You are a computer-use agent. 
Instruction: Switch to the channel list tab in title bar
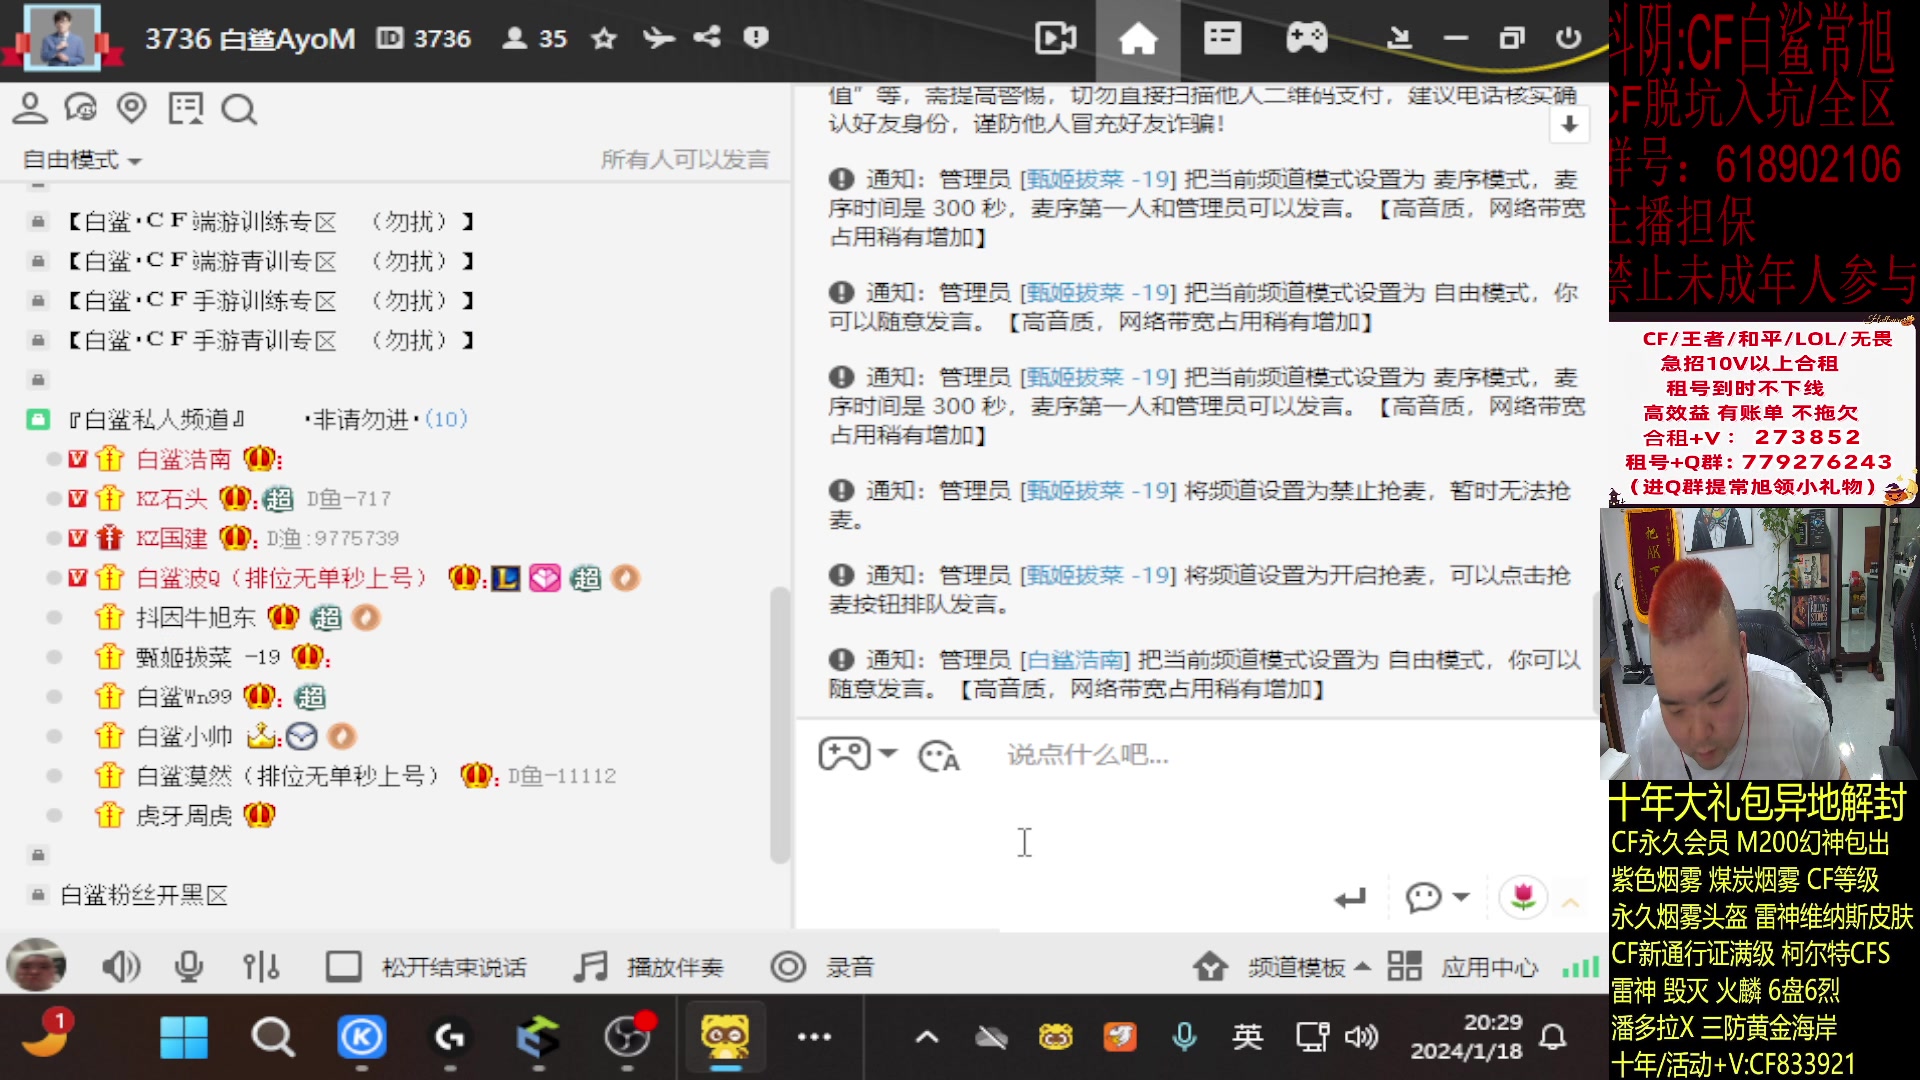pos(1222,40)
